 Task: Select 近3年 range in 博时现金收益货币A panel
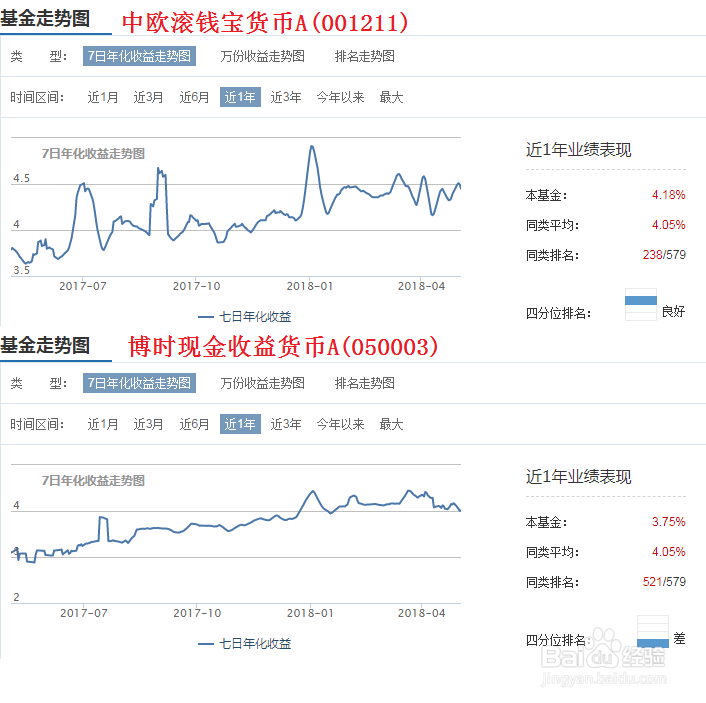(286, 424)
